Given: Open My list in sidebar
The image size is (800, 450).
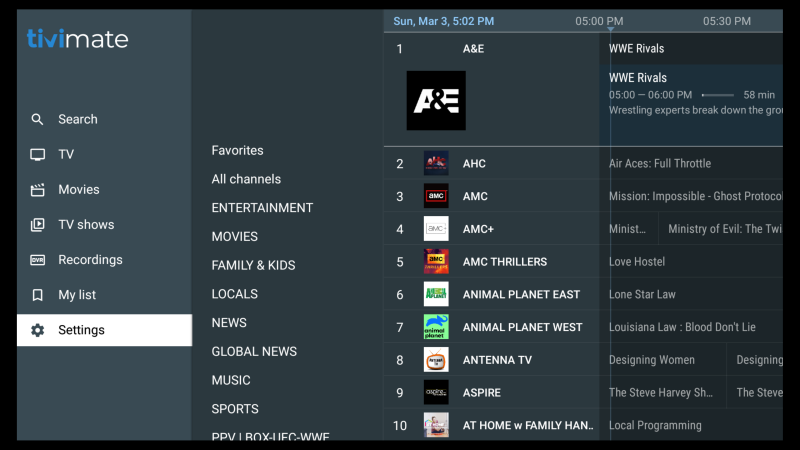Looking at the screenshot, I should 77,295.
